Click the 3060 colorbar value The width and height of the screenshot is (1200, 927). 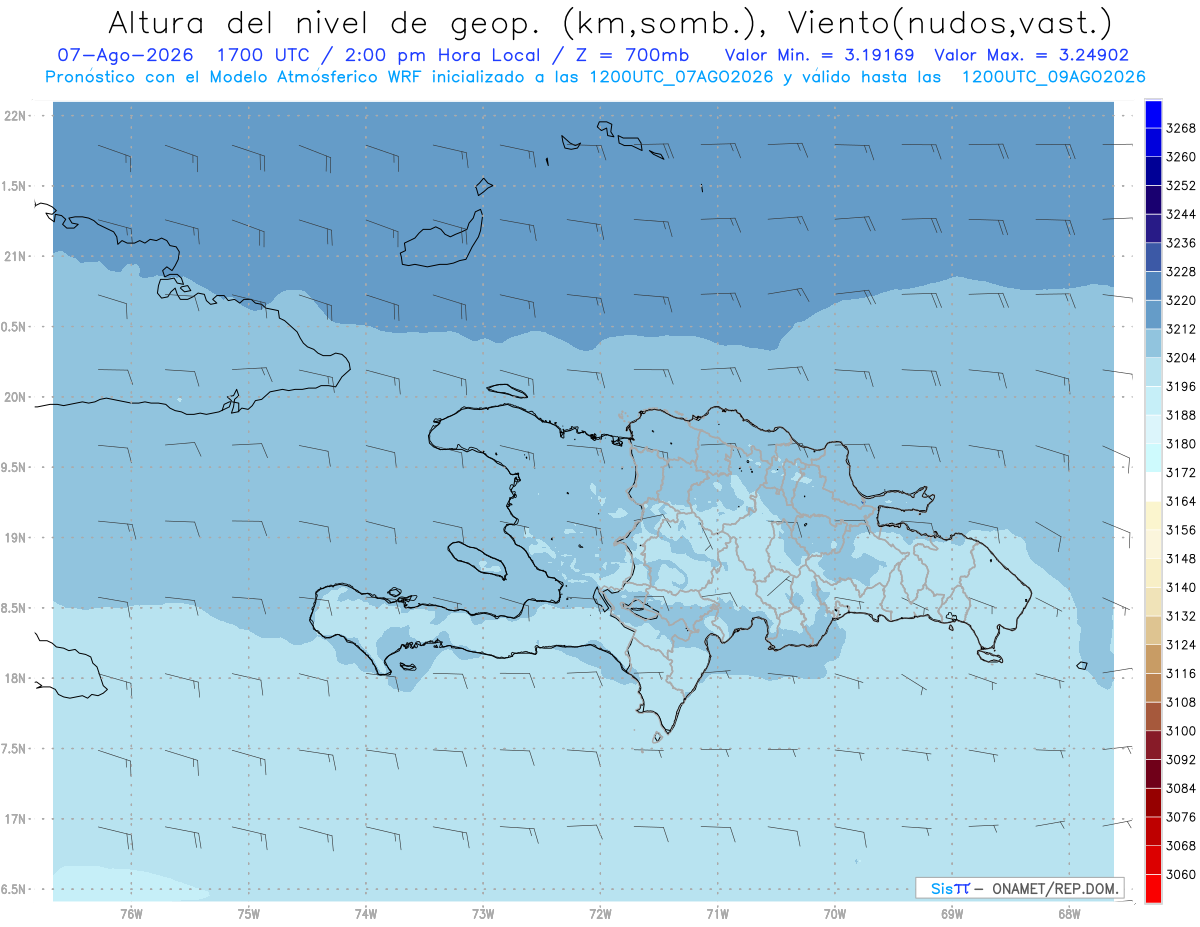pyautogui.click(x=1181, y=874)
